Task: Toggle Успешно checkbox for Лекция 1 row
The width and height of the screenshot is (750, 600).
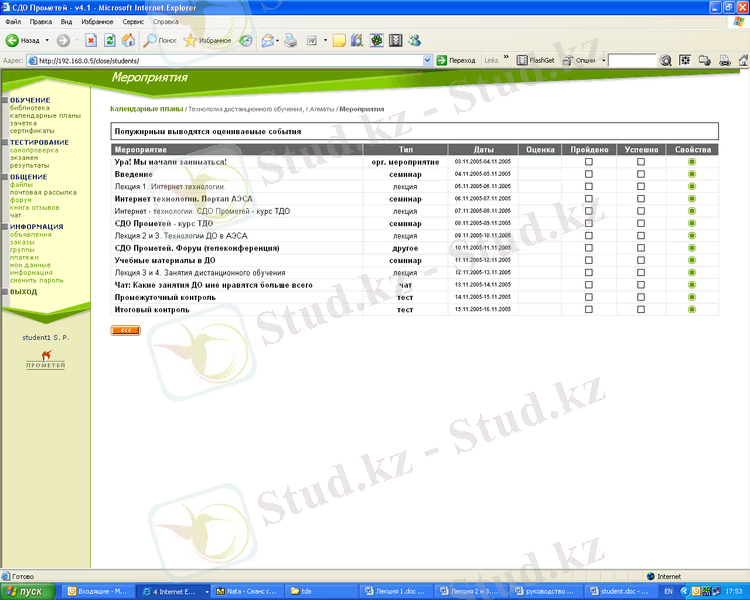Action: click(x=641, y=187)
